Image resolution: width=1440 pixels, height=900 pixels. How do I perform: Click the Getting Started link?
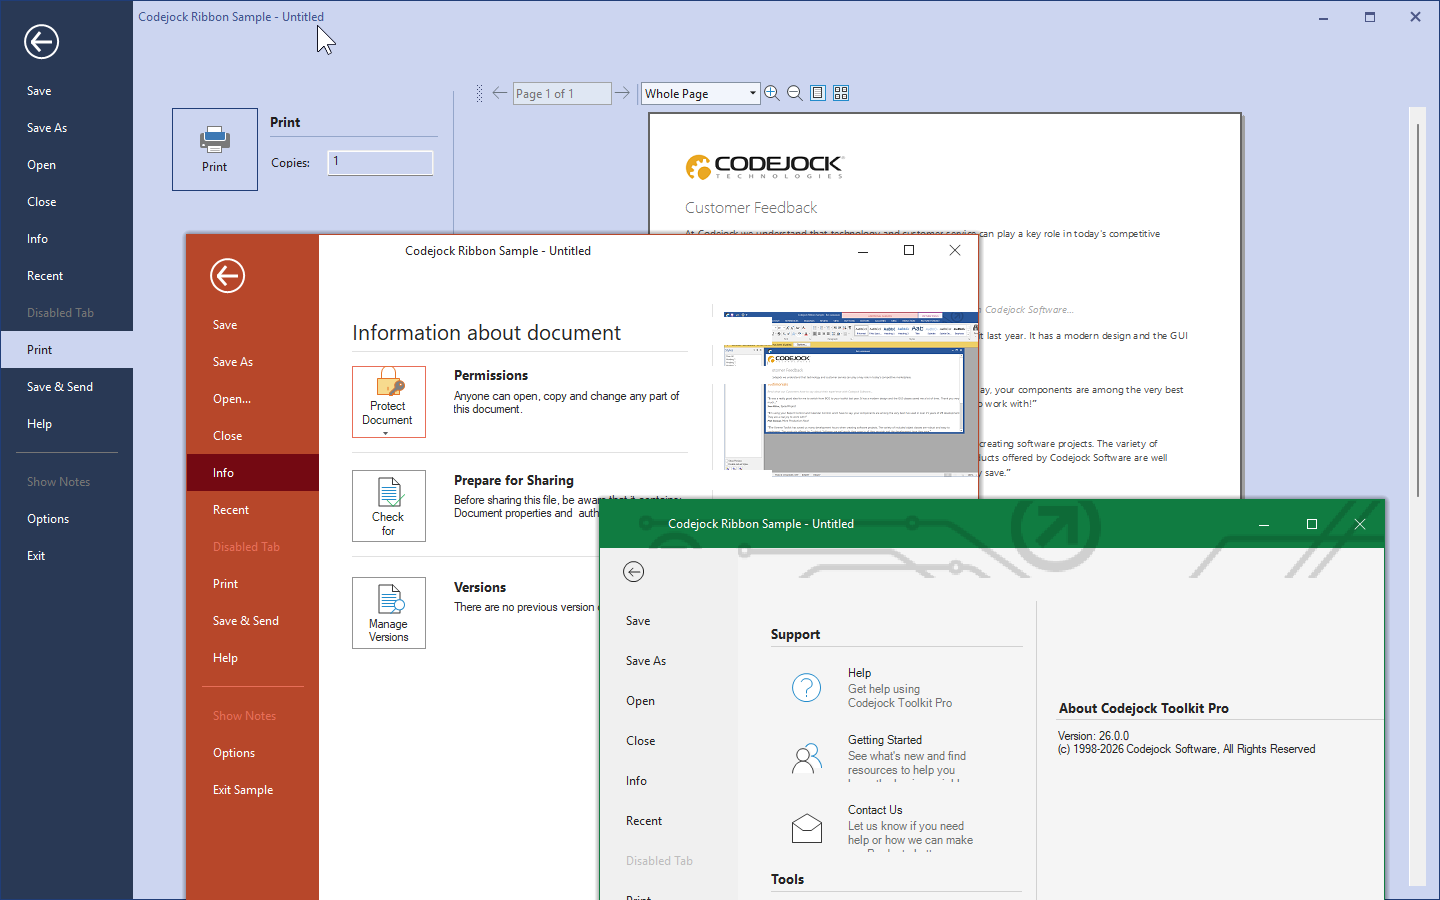[885, 740]
